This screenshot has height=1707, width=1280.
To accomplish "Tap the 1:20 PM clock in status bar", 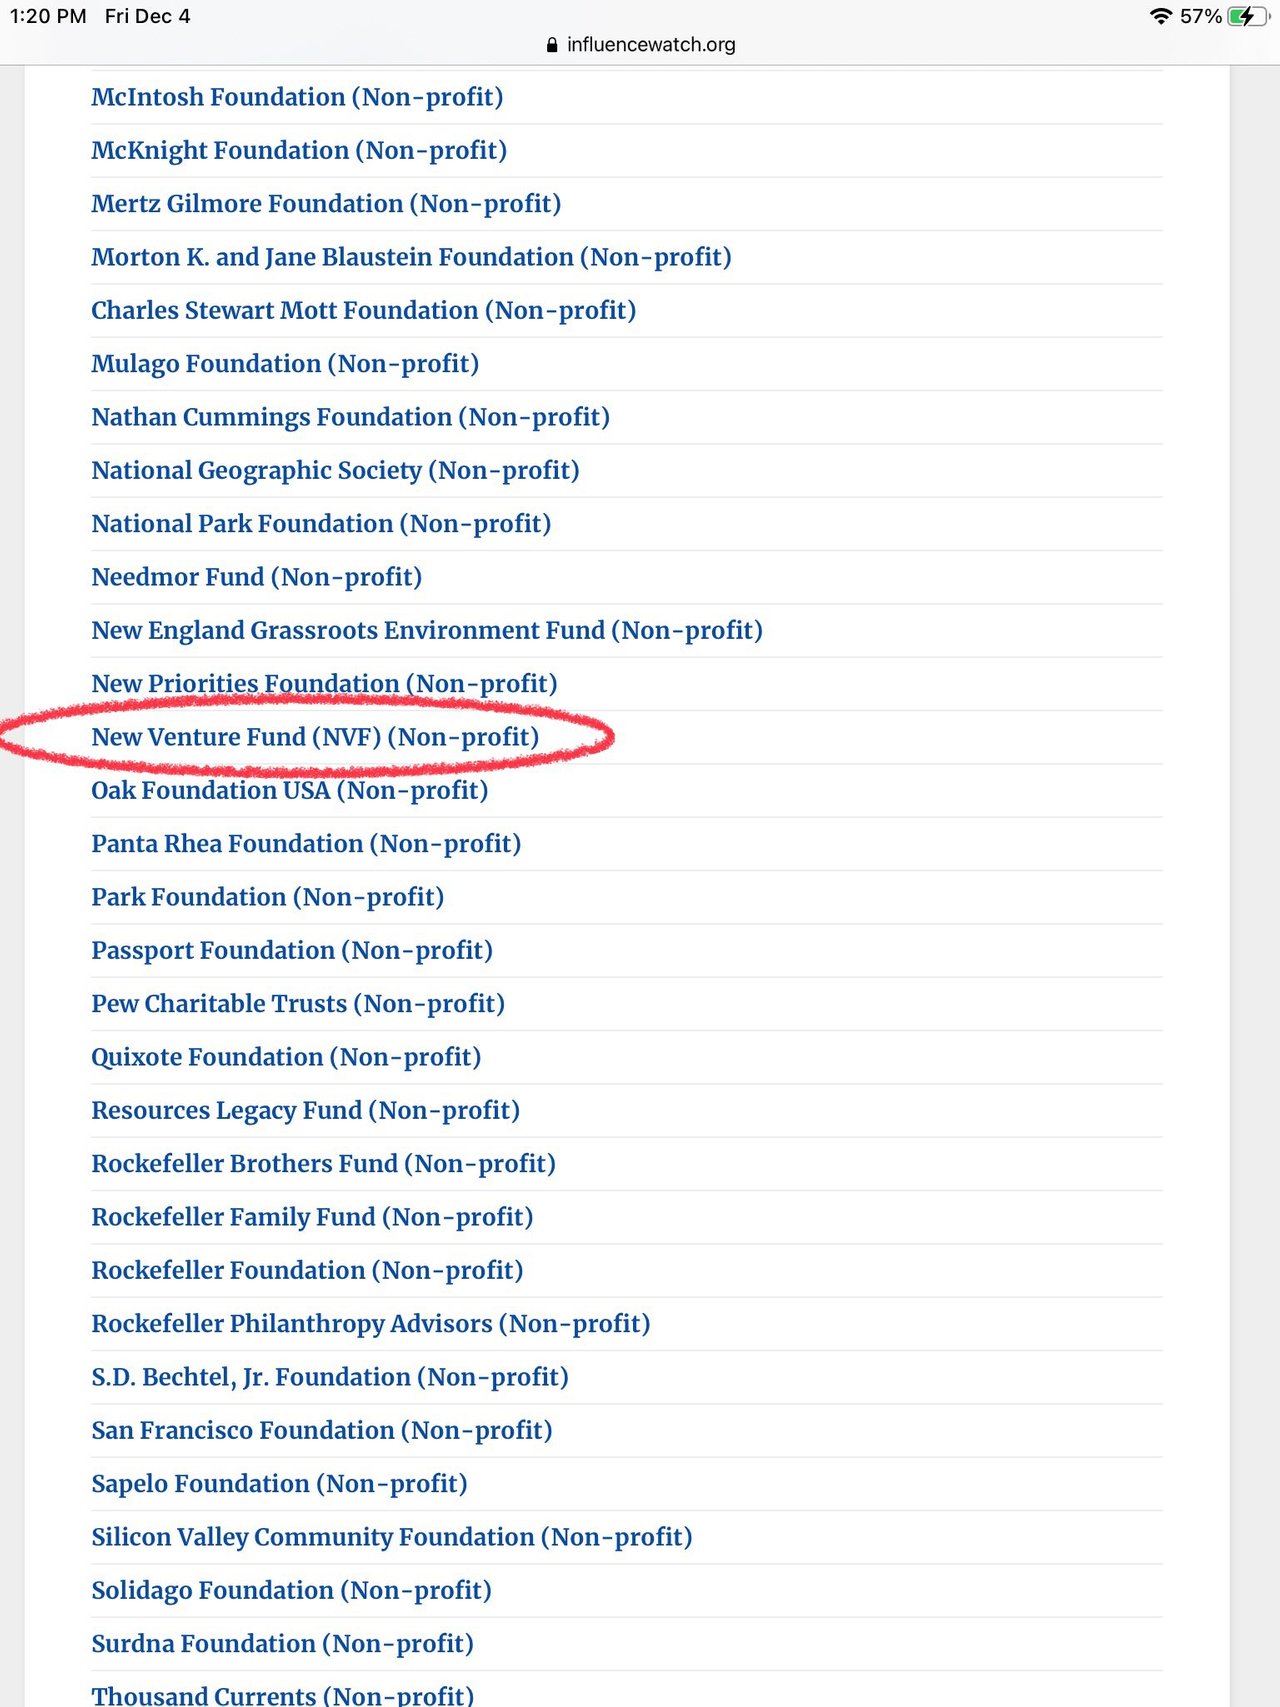I will (48, 16).
